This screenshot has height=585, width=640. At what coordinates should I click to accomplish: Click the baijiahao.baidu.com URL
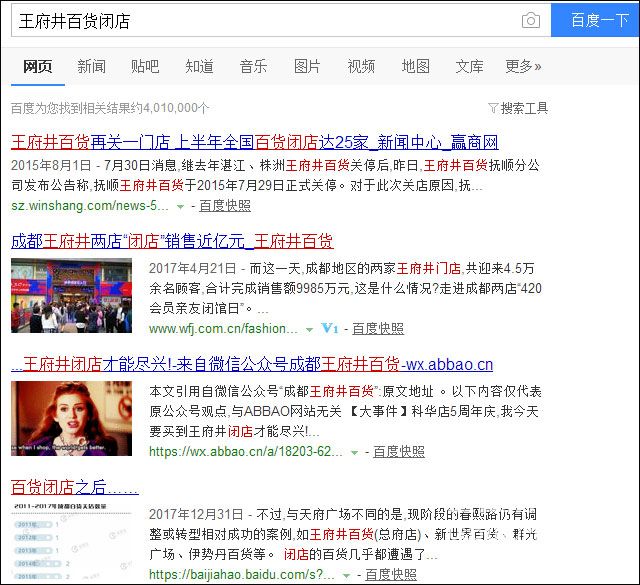click(242, 574)
